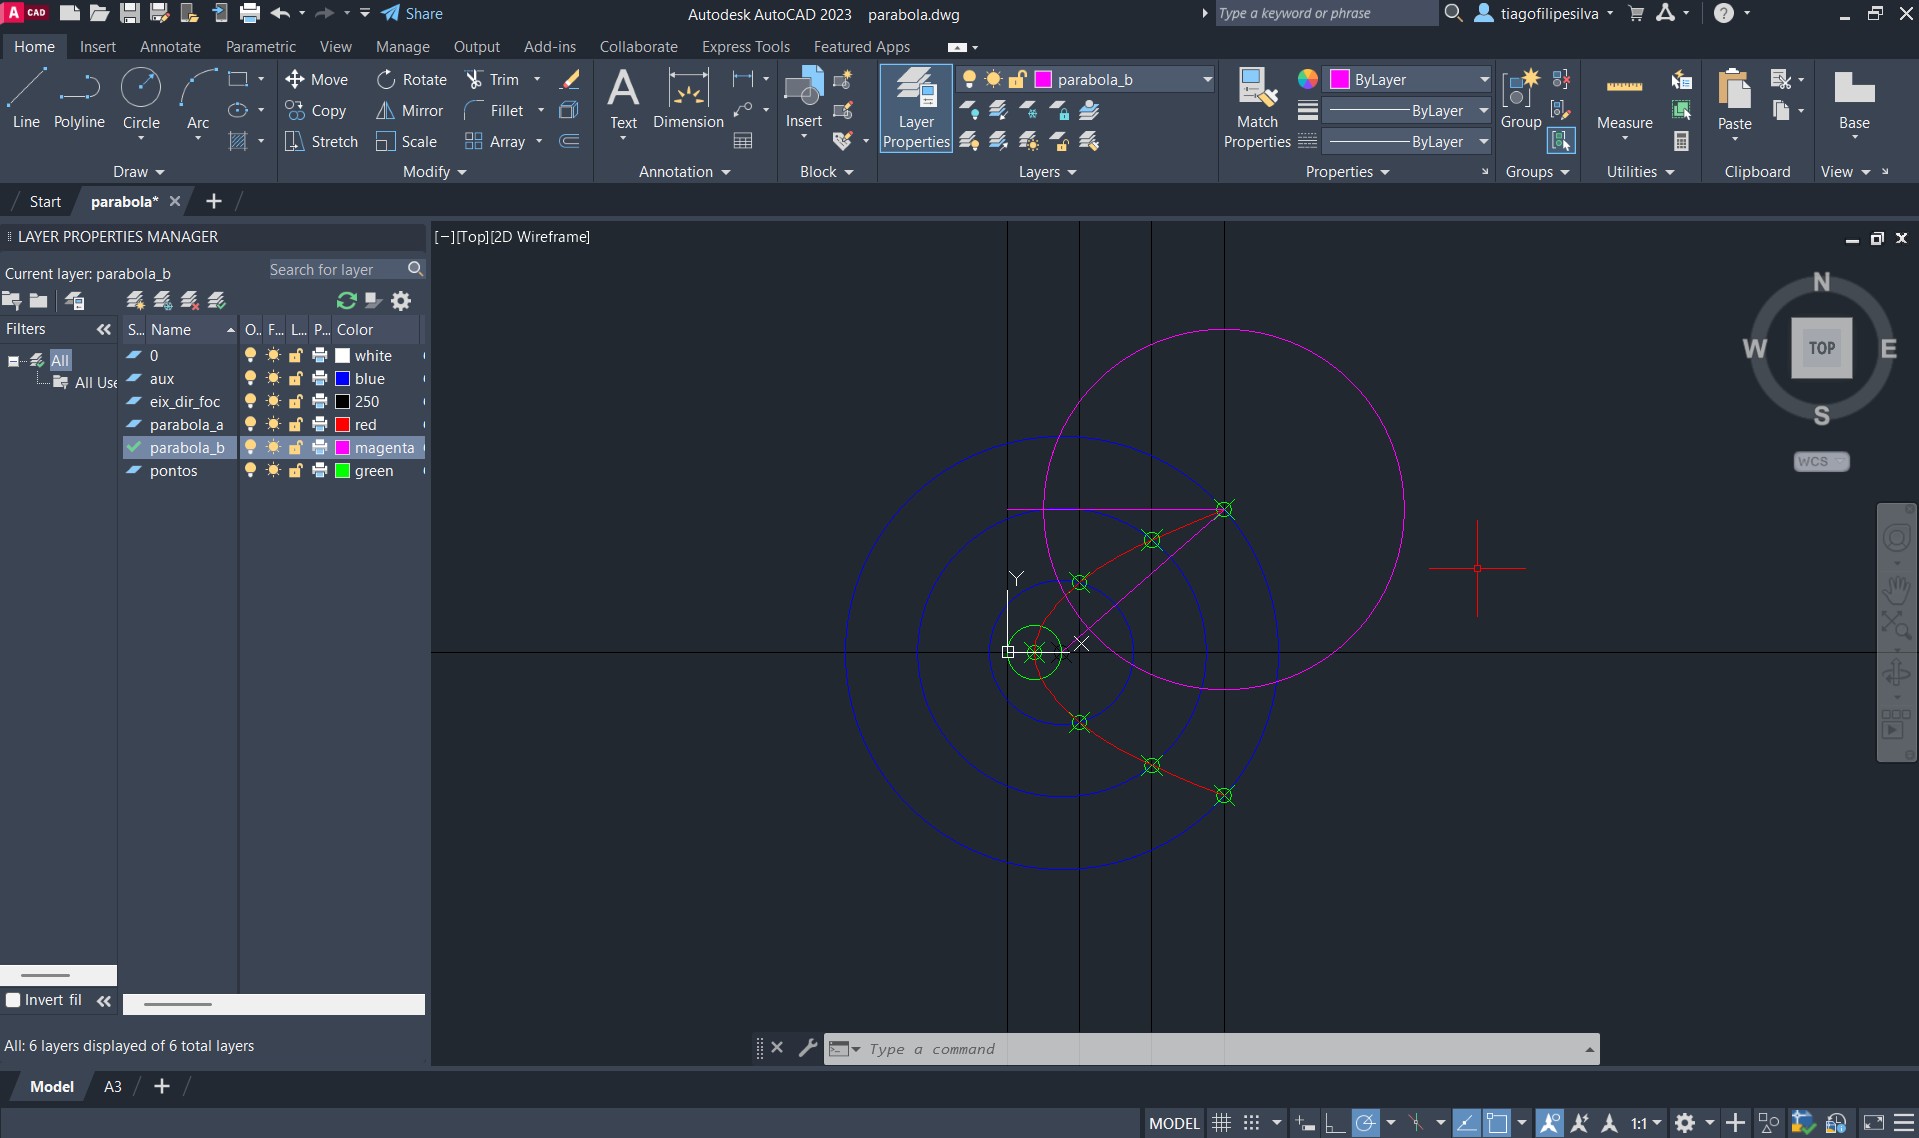Open the A3 layout tab
The height and width of the screenshot is (1138, 1919).
pos(113,1086)
